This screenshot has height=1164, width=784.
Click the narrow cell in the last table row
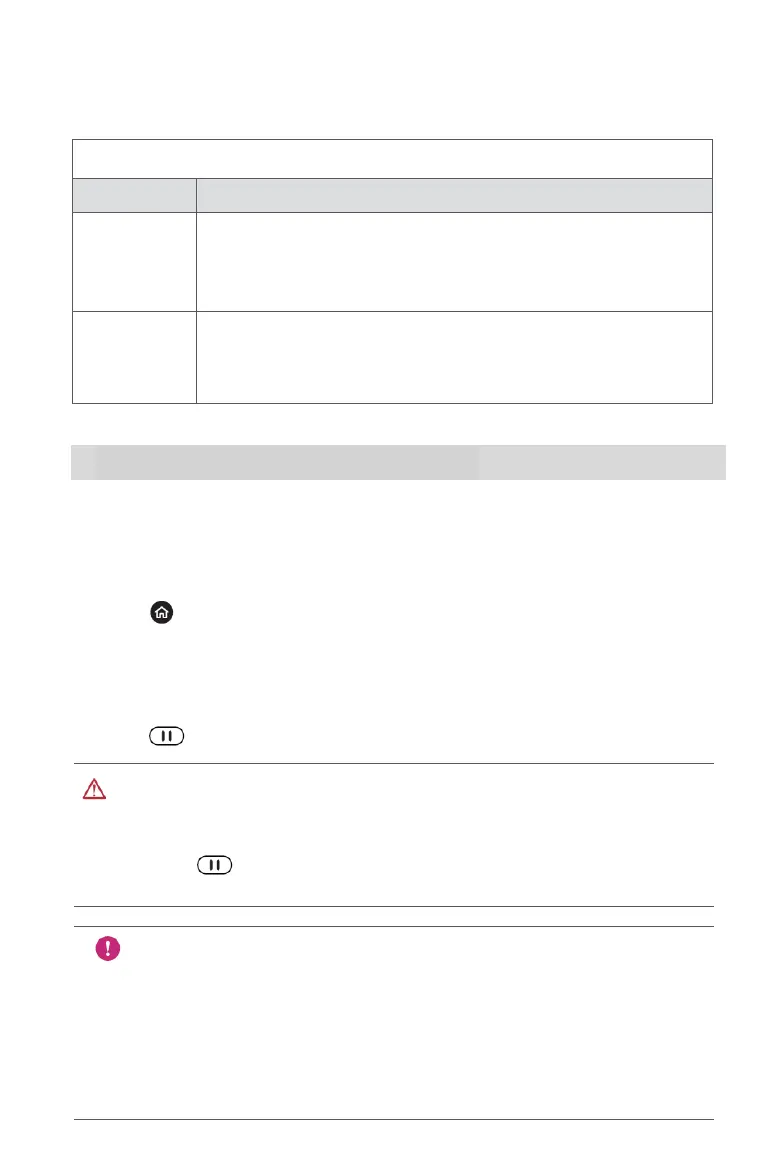click(x=134, y=357)
